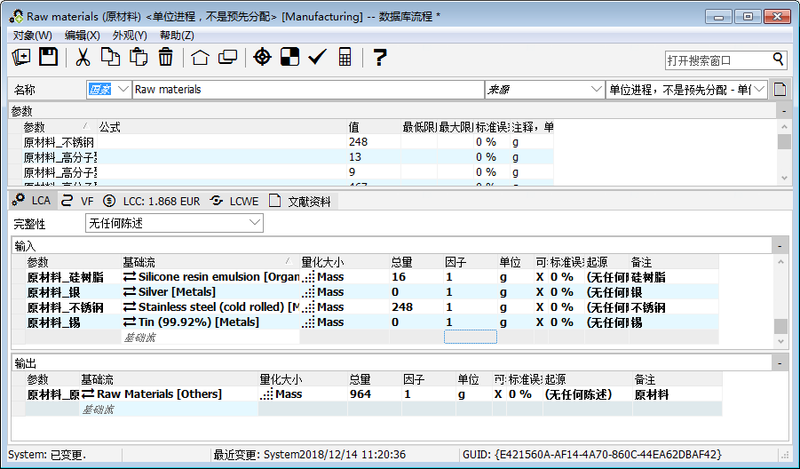Click the crosshair target icon

262,57
